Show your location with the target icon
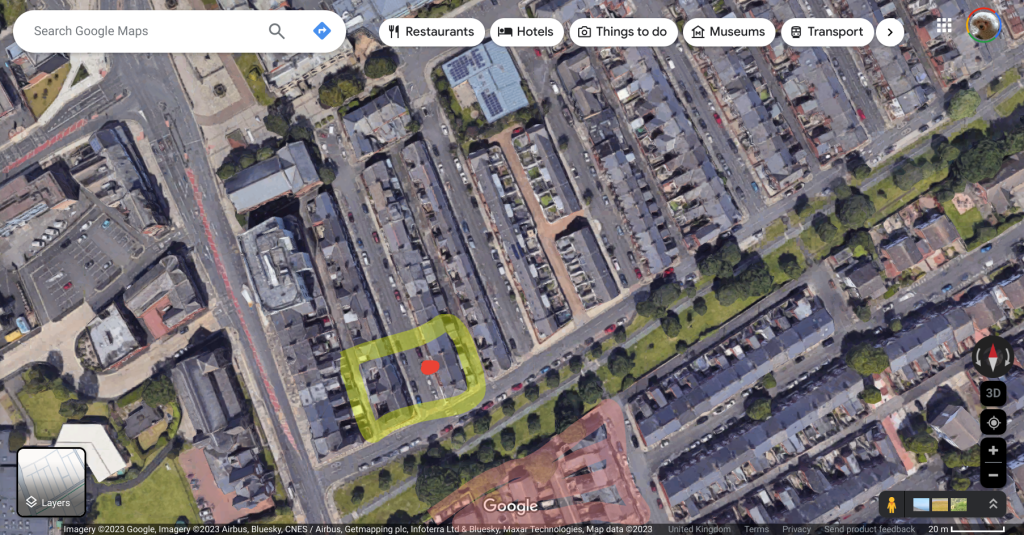The width and height of the screenshot is (1024, 535). 993,423
